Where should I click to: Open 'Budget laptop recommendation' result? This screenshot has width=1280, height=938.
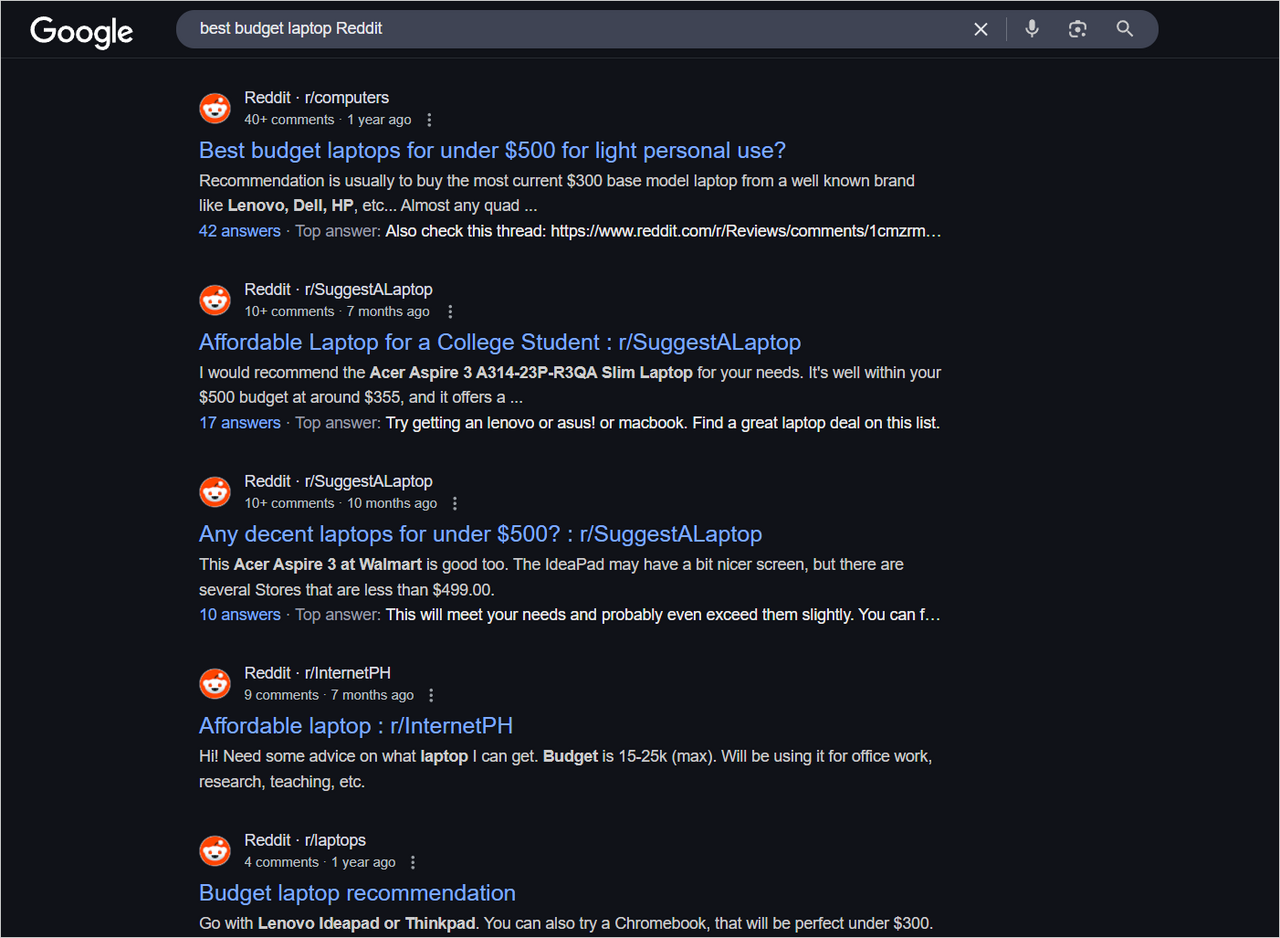(x=357, y=893)
